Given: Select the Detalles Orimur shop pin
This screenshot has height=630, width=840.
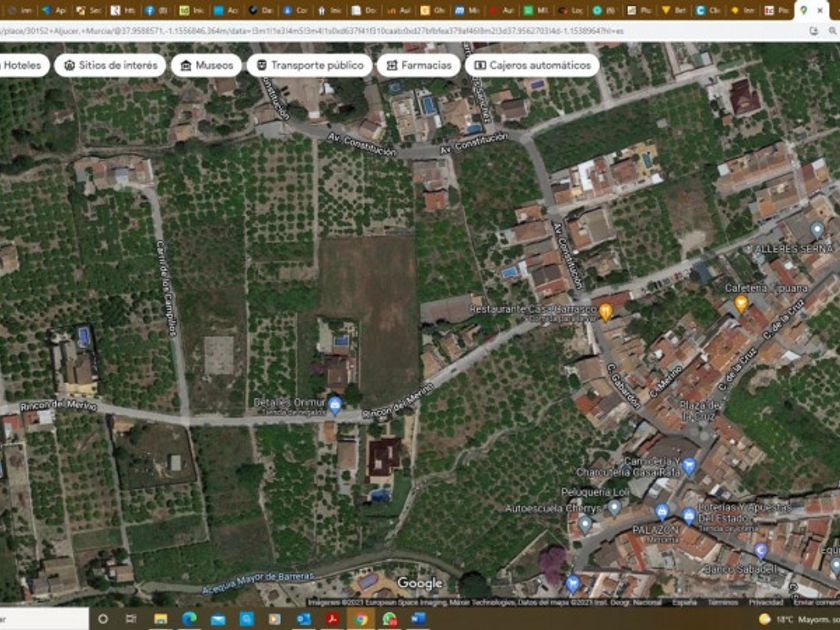Looking at the screenshot, I should coord(335,404).
